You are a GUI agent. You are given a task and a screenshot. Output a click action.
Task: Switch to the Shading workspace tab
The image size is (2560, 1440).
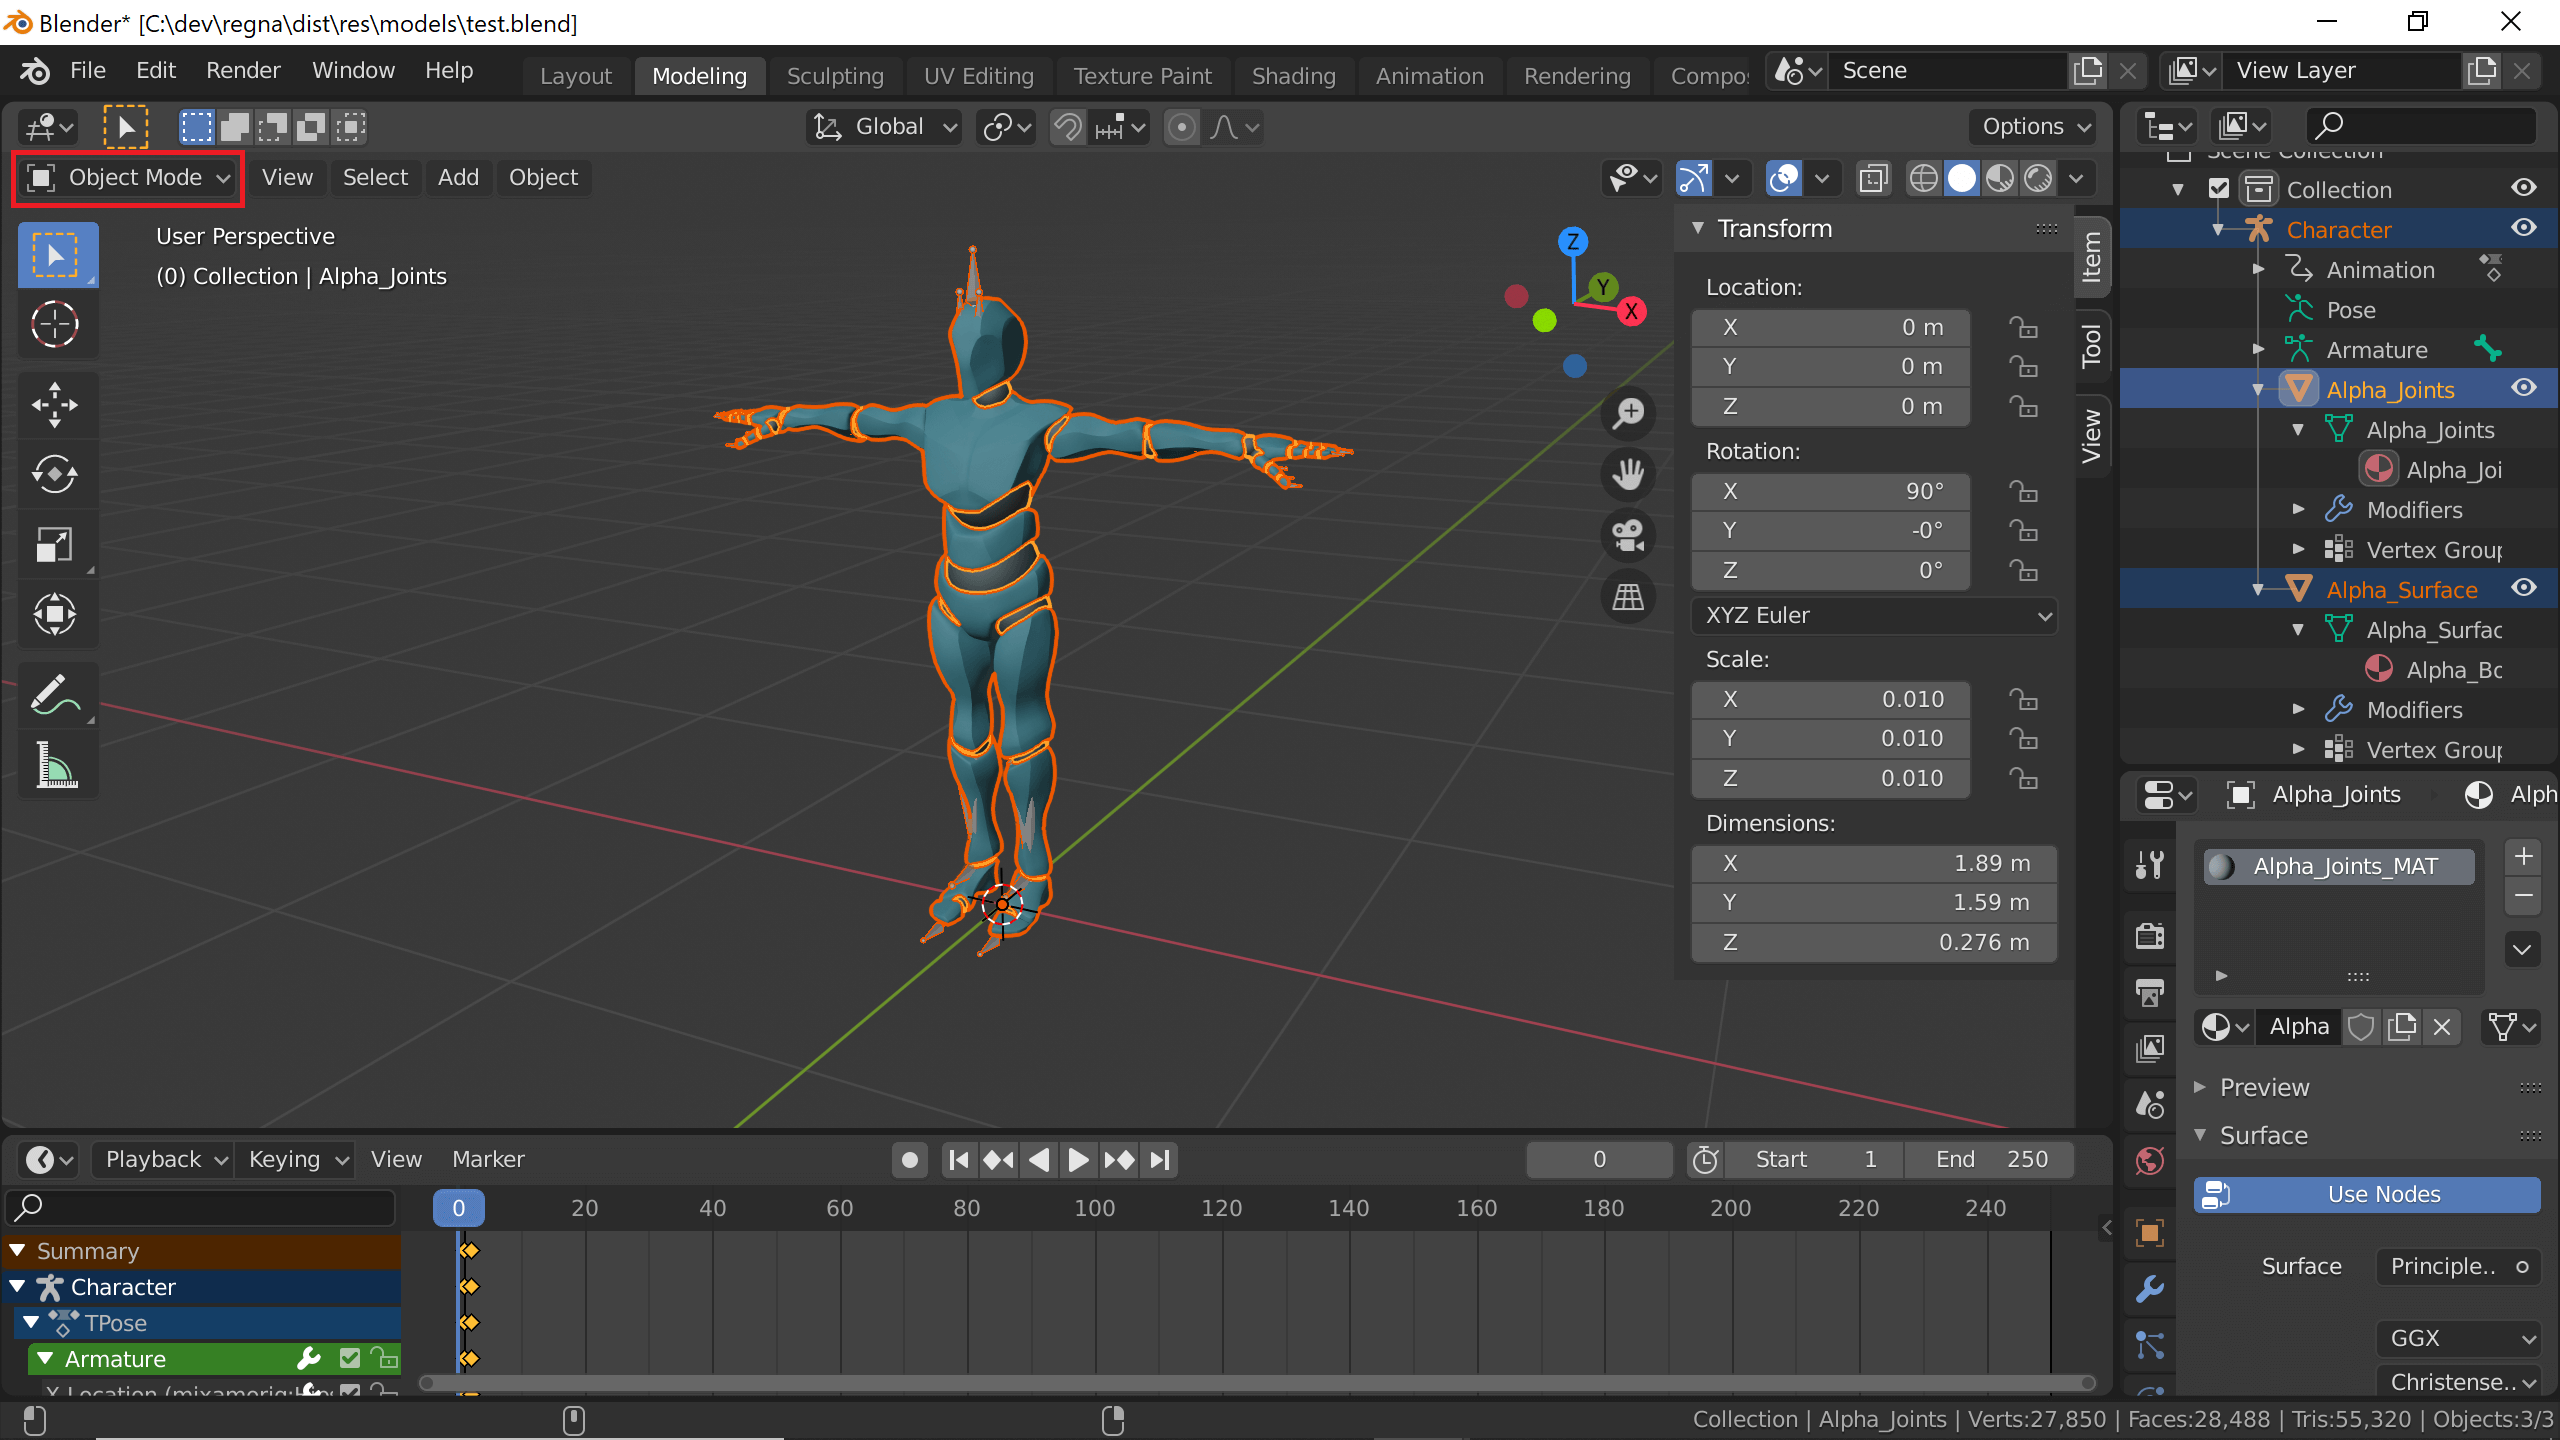(x=1293, y=76)
